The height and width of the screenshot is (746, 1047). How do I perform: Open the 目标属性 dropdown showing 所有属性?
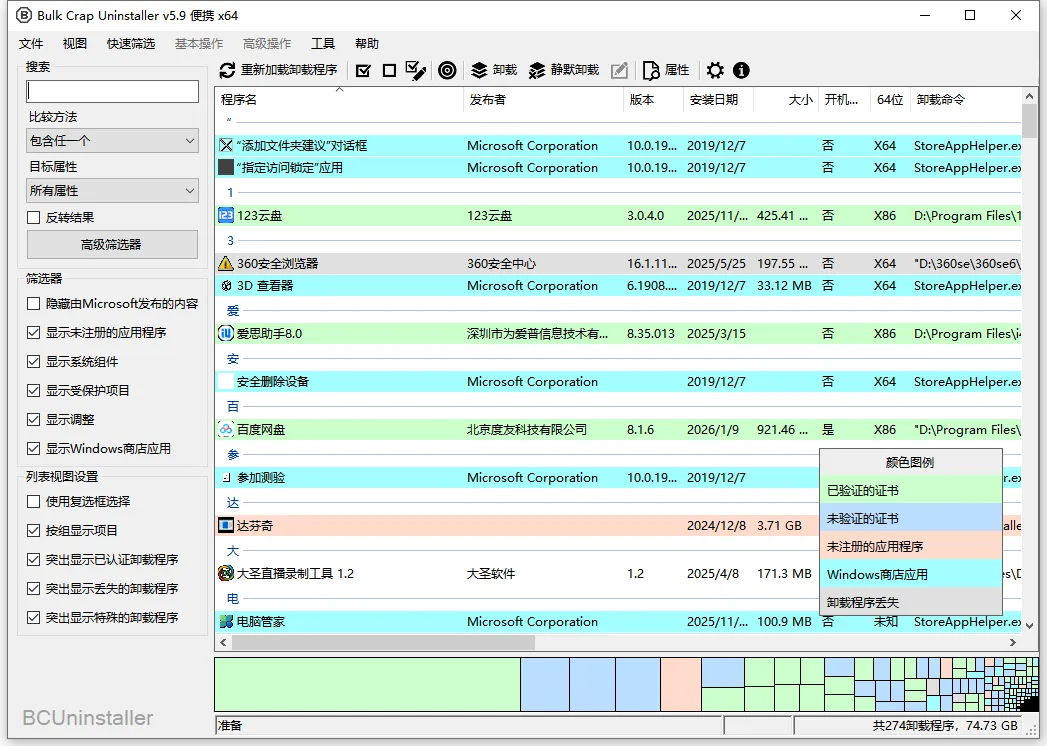coord(112,190)
